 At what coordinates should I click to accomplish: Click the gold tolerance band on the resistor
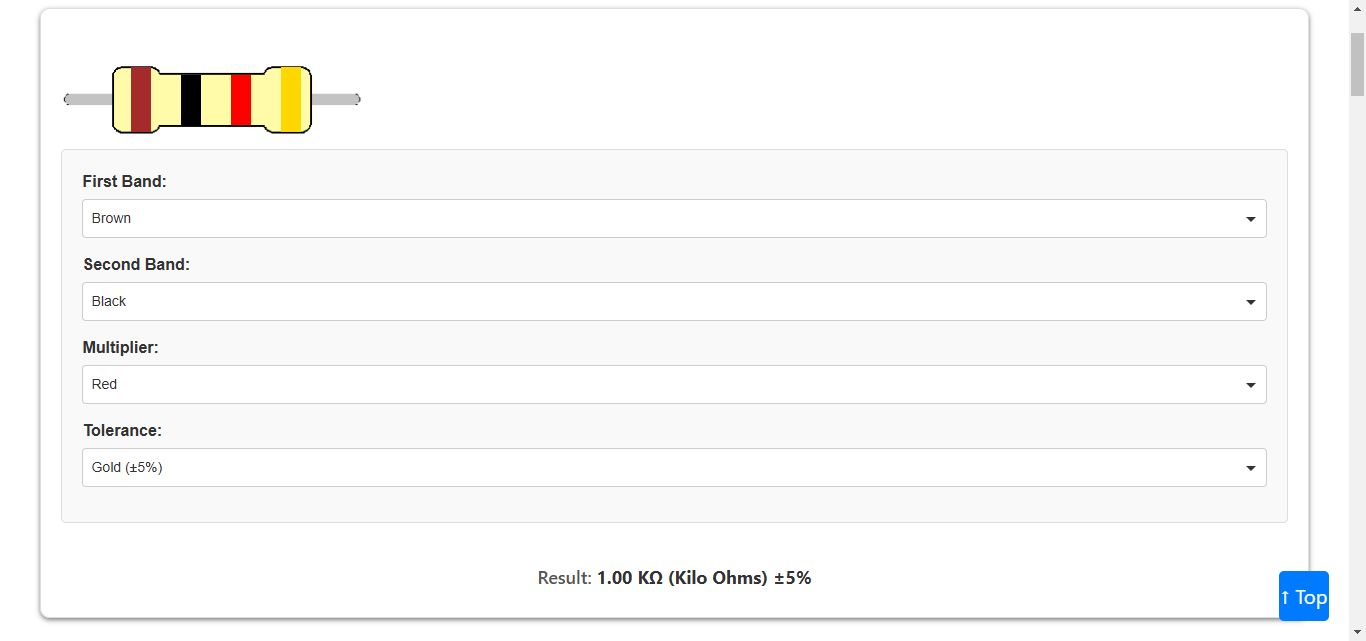pos(291,99)
